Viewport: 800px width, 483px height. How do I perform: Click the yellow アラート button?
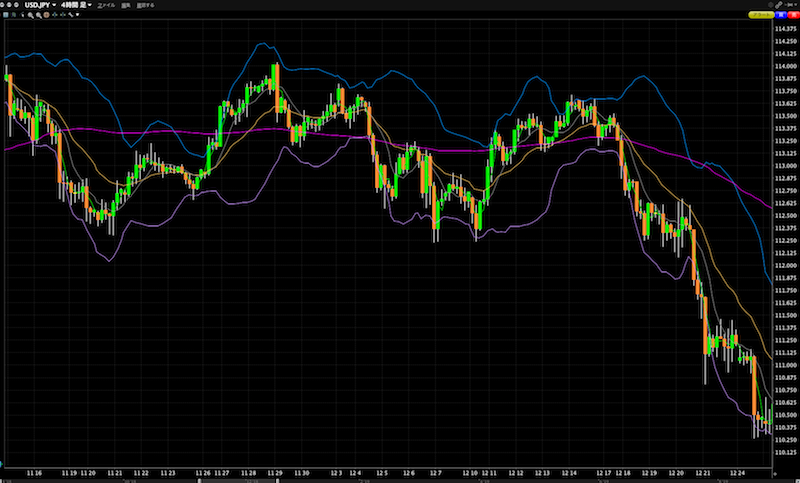[762, 16]
